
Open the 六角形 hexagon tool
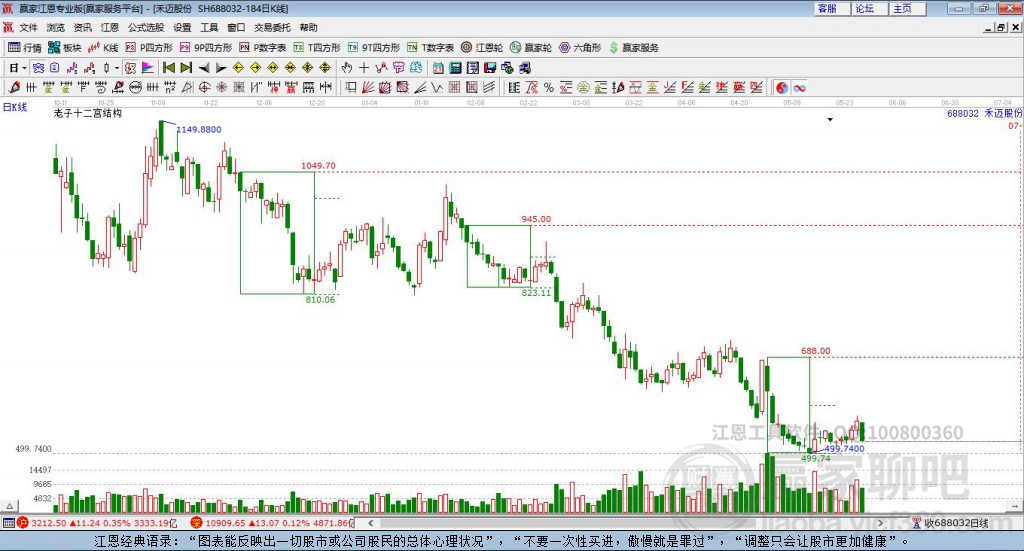580,48
